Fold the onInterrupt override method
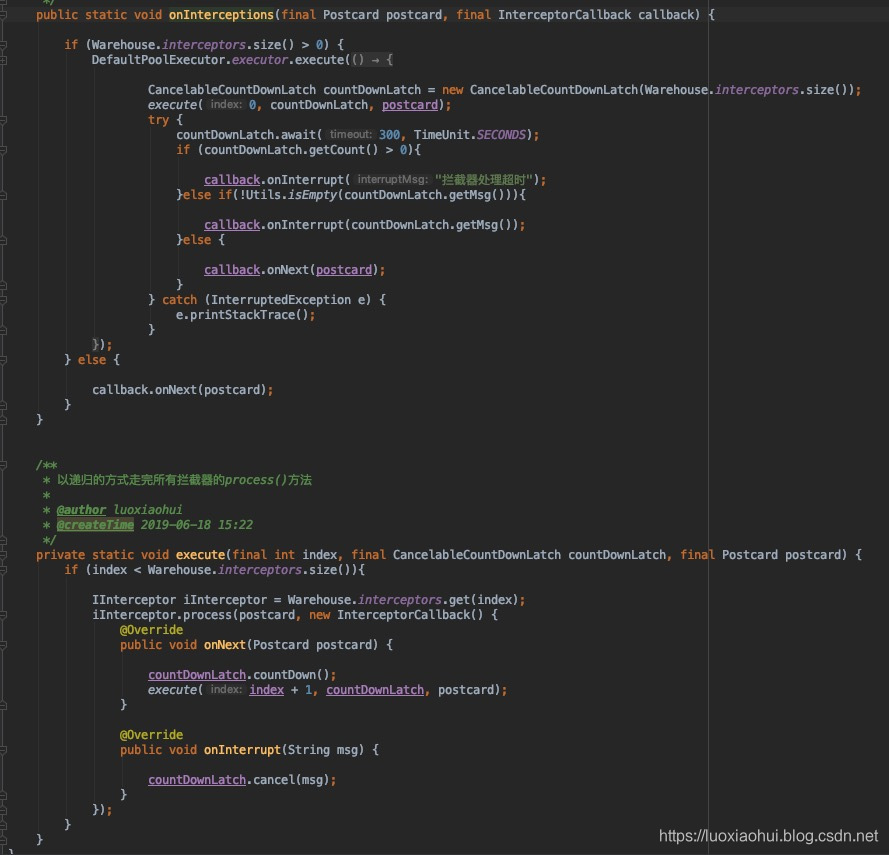This screenshot has height=855, width=889. (x=3, y=750)
